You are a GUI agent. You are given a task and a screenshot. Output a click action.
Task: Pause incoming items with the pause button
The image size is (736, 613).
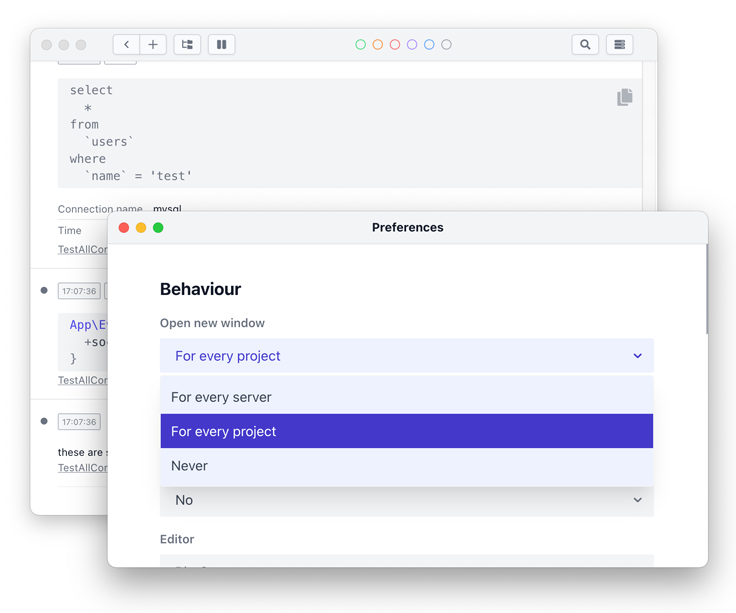coord(222,45)
